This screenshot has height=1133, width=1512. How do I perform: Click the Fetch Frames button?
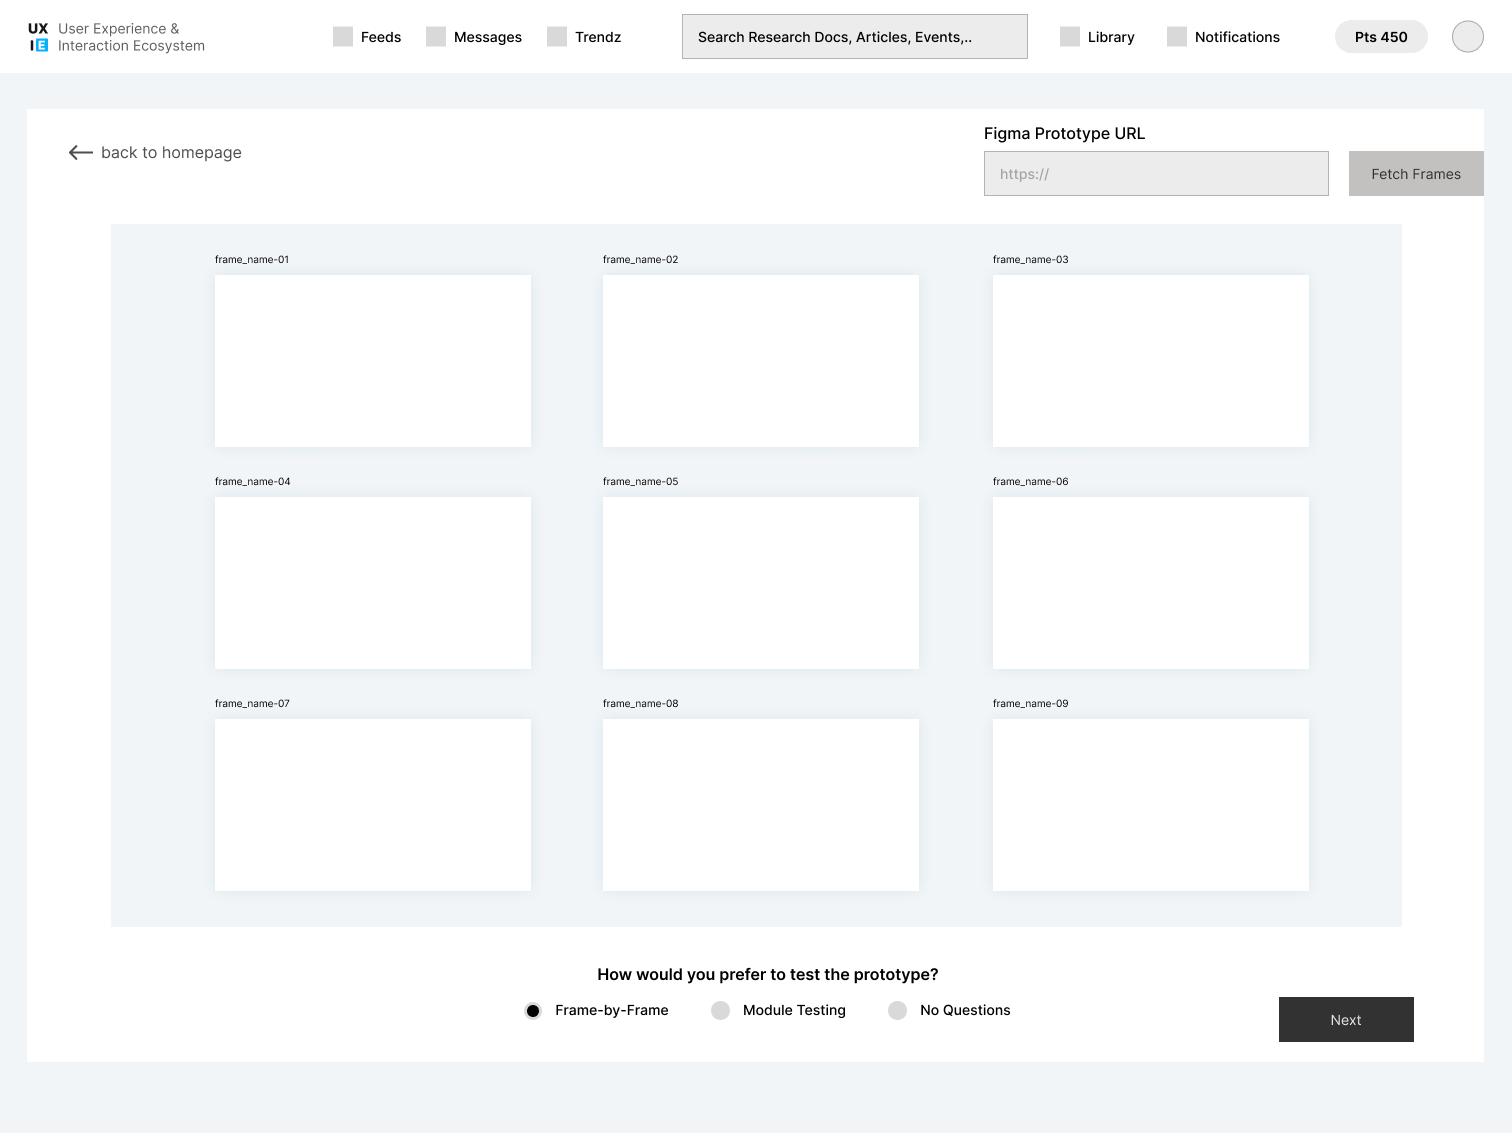coord(1416,174)
